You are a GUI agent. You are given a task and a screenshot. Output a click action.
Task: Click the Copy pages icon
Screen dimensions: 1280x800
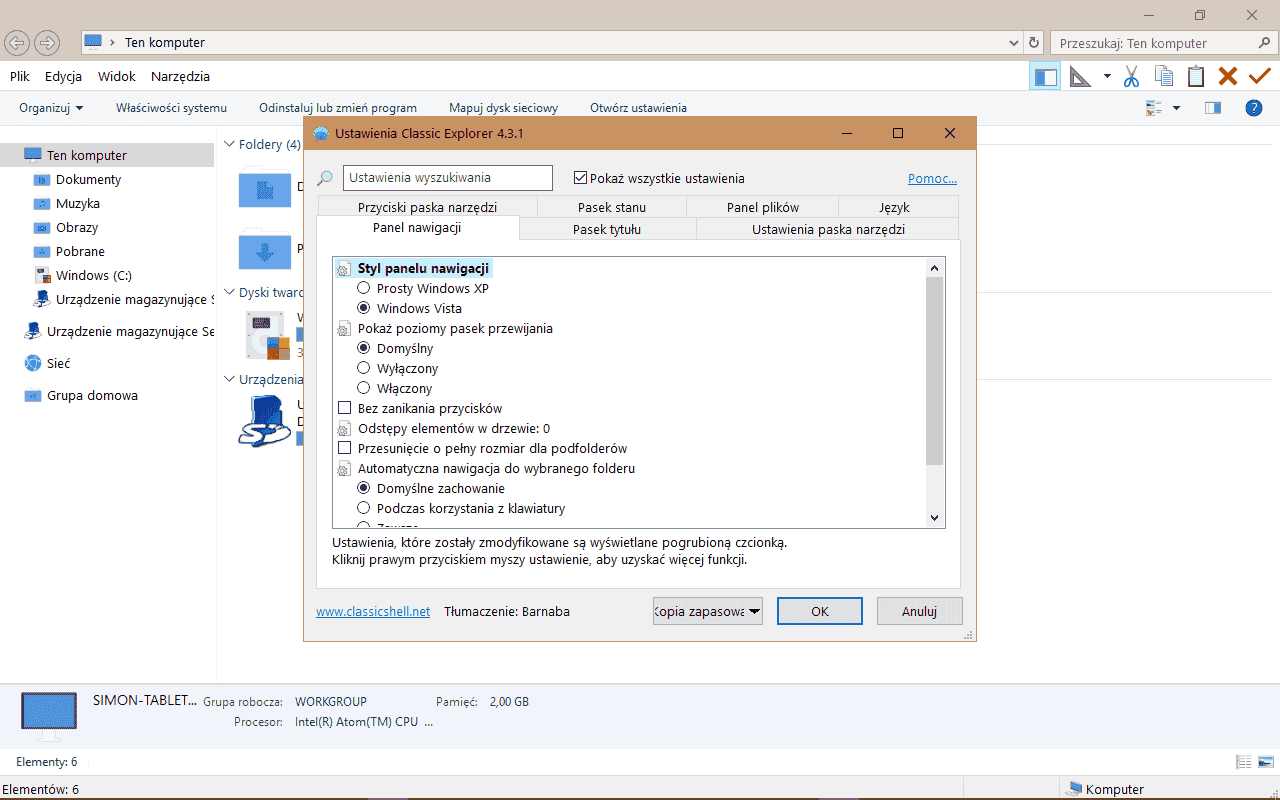click(x=1163, y=76)
